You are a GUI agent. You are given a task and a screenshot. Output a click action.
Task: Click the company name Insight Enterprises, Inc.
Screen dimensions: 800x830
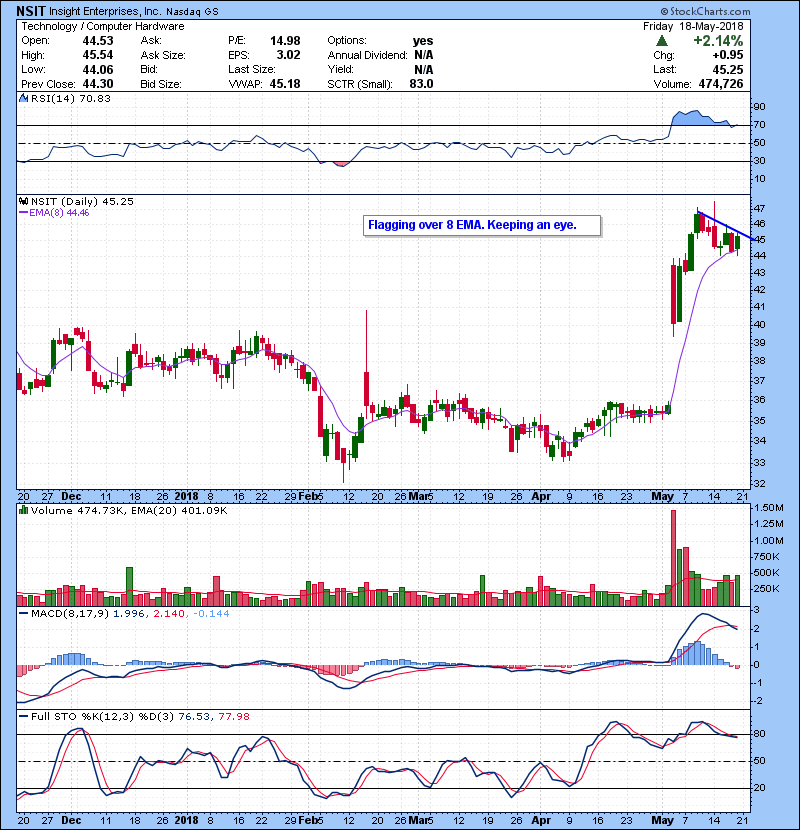[105, 11]
